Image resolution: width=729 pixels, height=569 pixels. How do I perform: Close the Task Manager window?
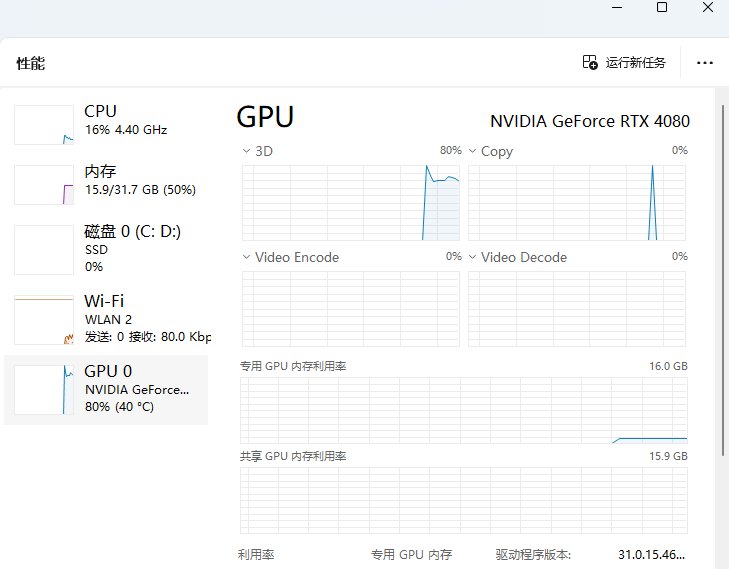[708, 7]
